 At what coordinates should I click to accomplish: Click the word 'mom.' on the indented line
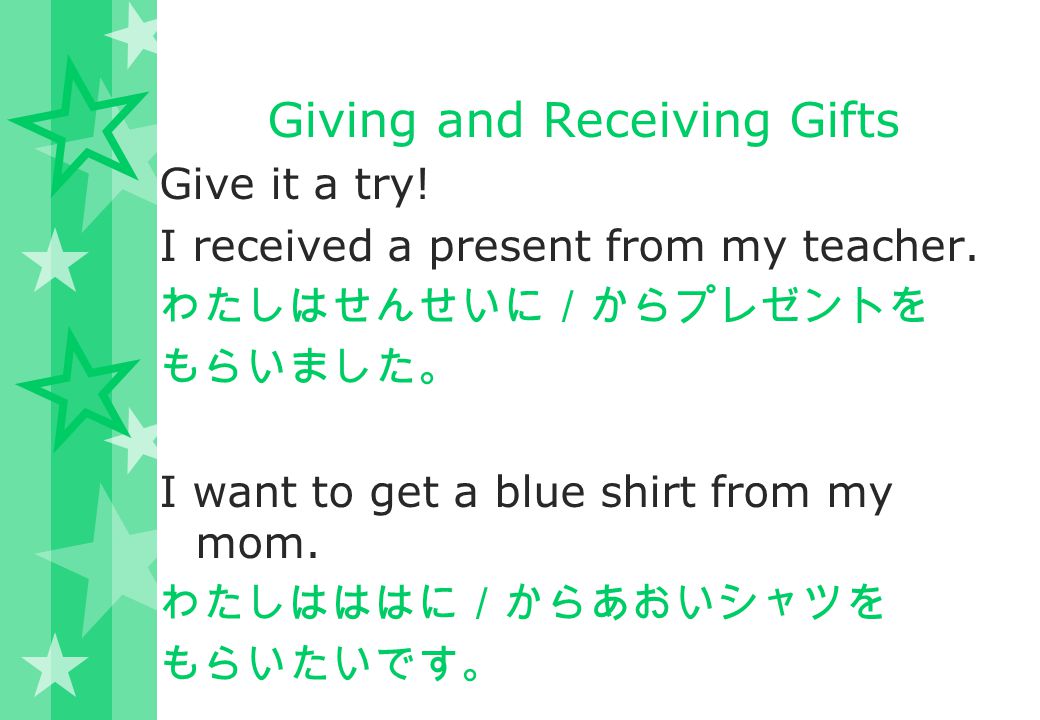[257, 545]
